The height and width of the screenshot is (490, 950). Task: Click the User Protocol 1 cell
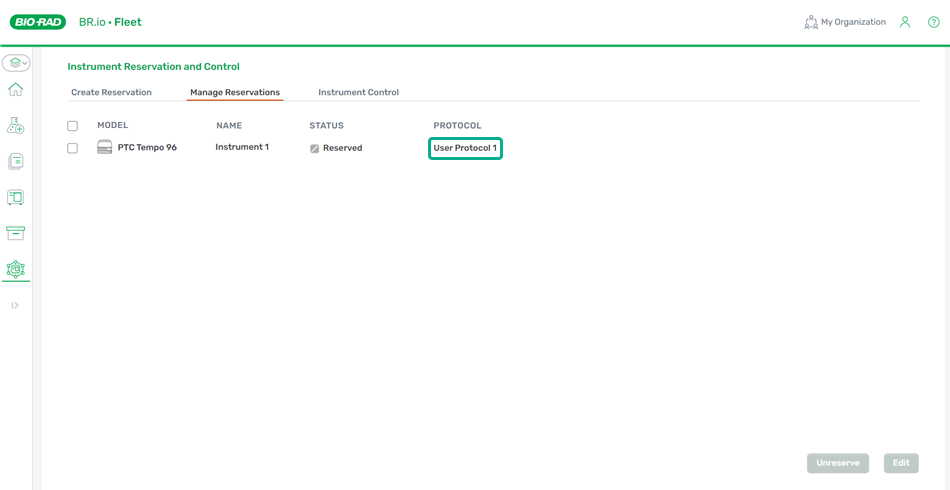465,148
